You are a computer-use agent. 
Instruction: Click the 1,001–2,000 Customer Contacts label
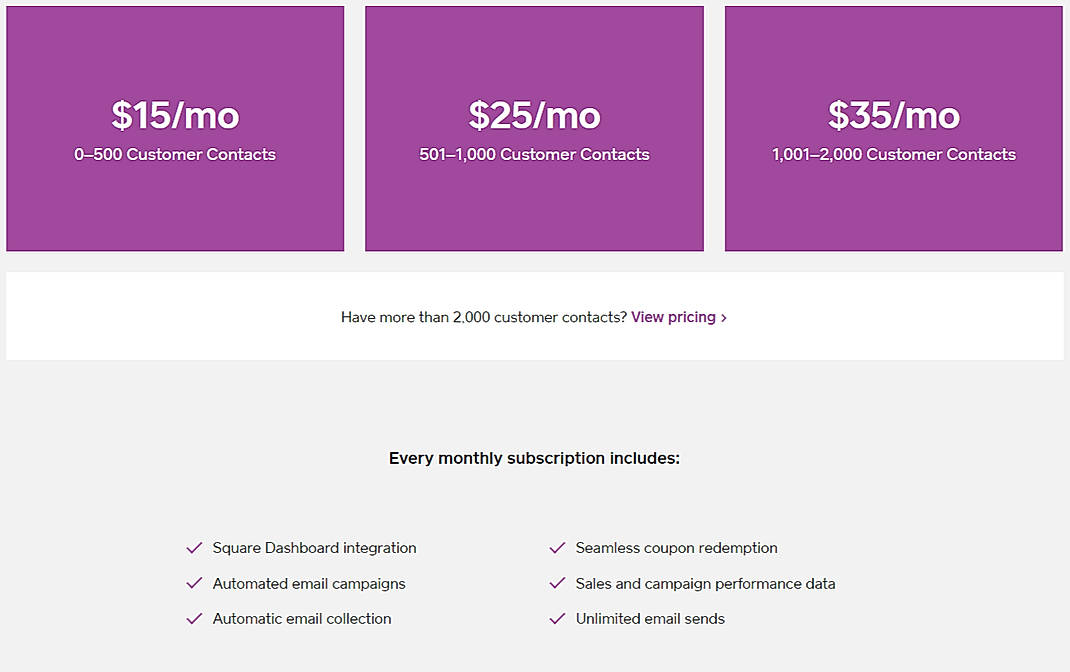pos(893,154)
